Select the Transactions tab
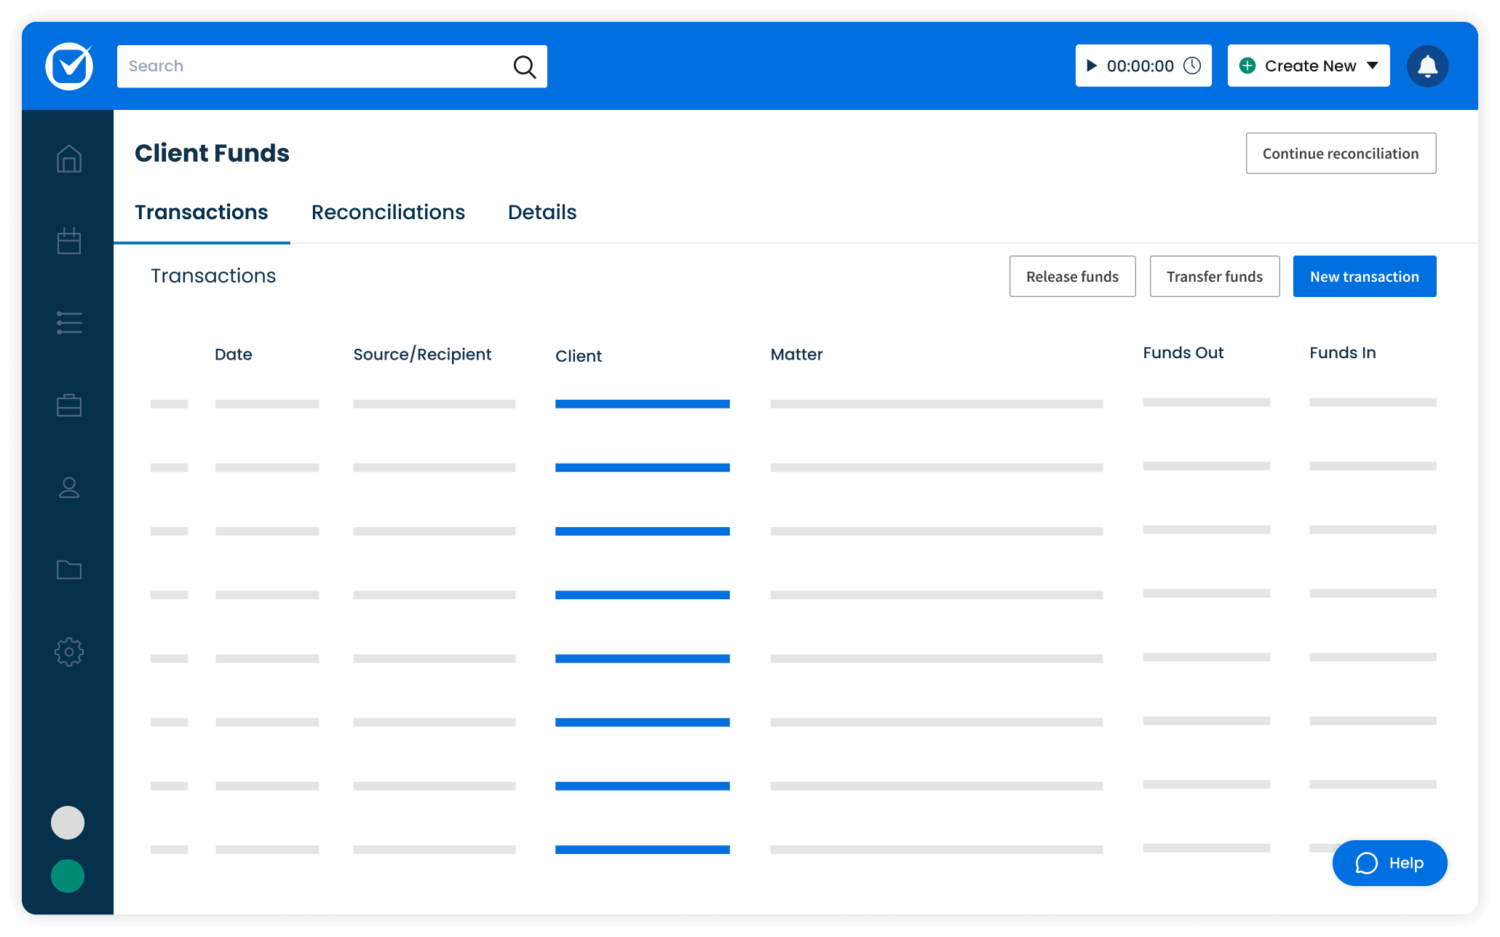Screen dimensions: 1500x937 tap(201, 212)
